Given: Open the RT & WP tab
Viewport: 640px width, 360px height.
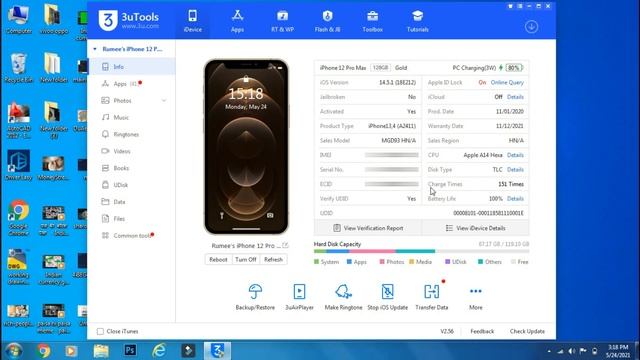Looking at the screenshot, I should (x=282, y=21).
